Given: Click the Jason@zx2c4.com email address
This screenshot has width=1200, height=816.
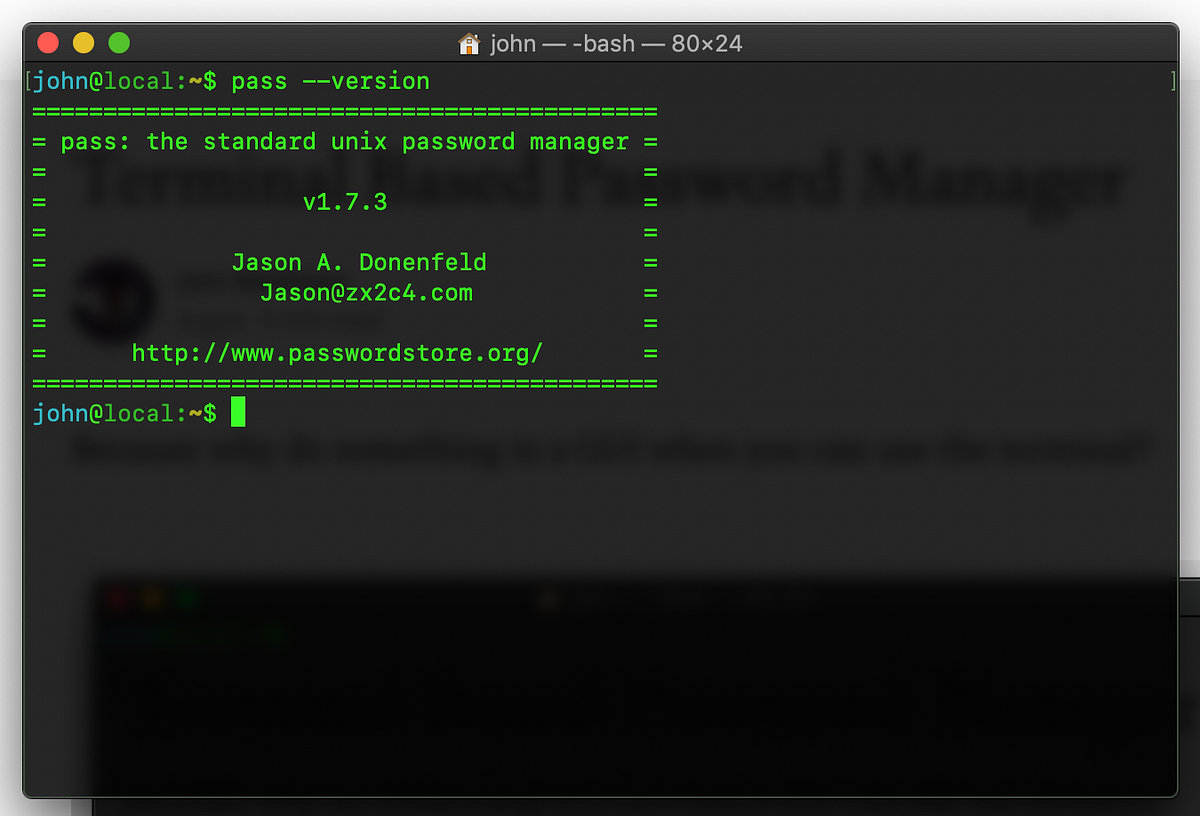Looking at the screenshot, I should [x=367, y=292].
